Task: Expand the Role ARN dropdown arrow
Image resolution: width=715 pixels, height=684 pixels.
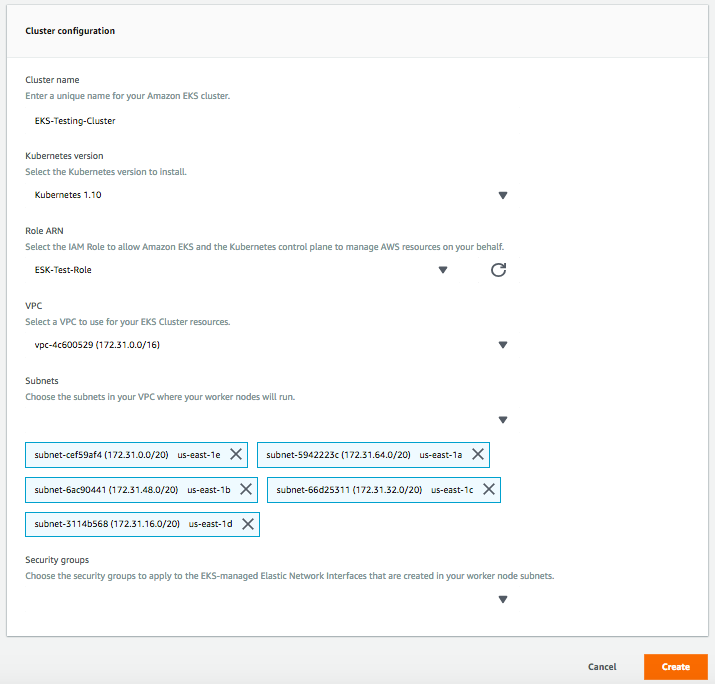Action: (442, 270)
